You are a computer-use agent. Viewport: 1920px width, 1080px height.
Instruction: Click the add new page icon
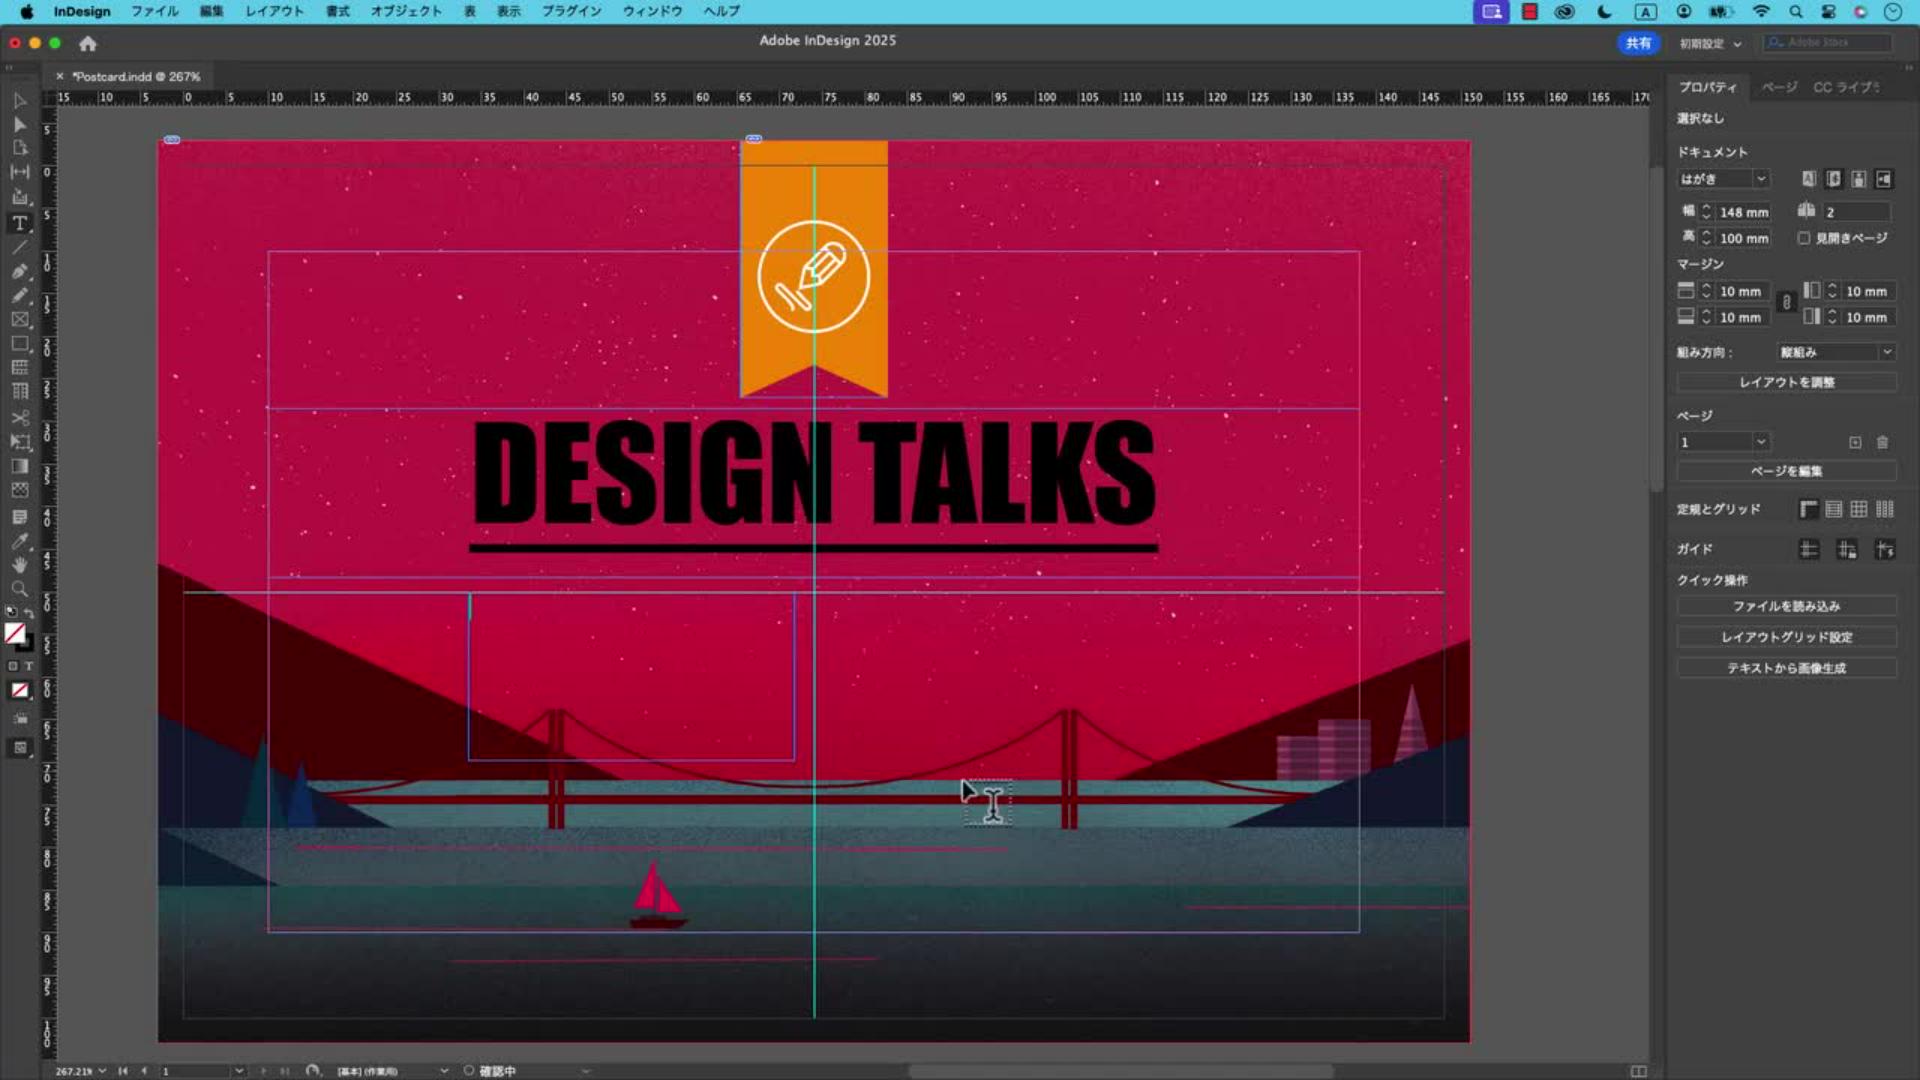(1855, 442)
